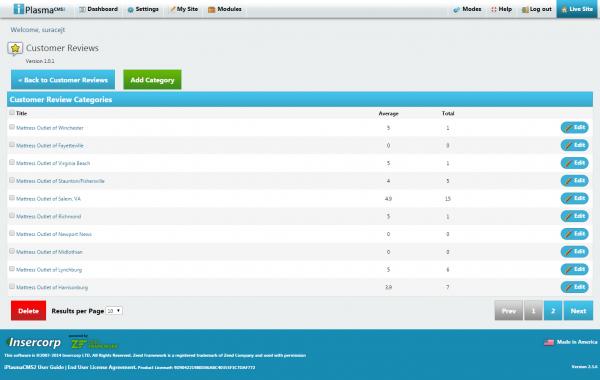This screenshot has width=600, height=380.
Task: Open the Settings menu
Action: 143,9
